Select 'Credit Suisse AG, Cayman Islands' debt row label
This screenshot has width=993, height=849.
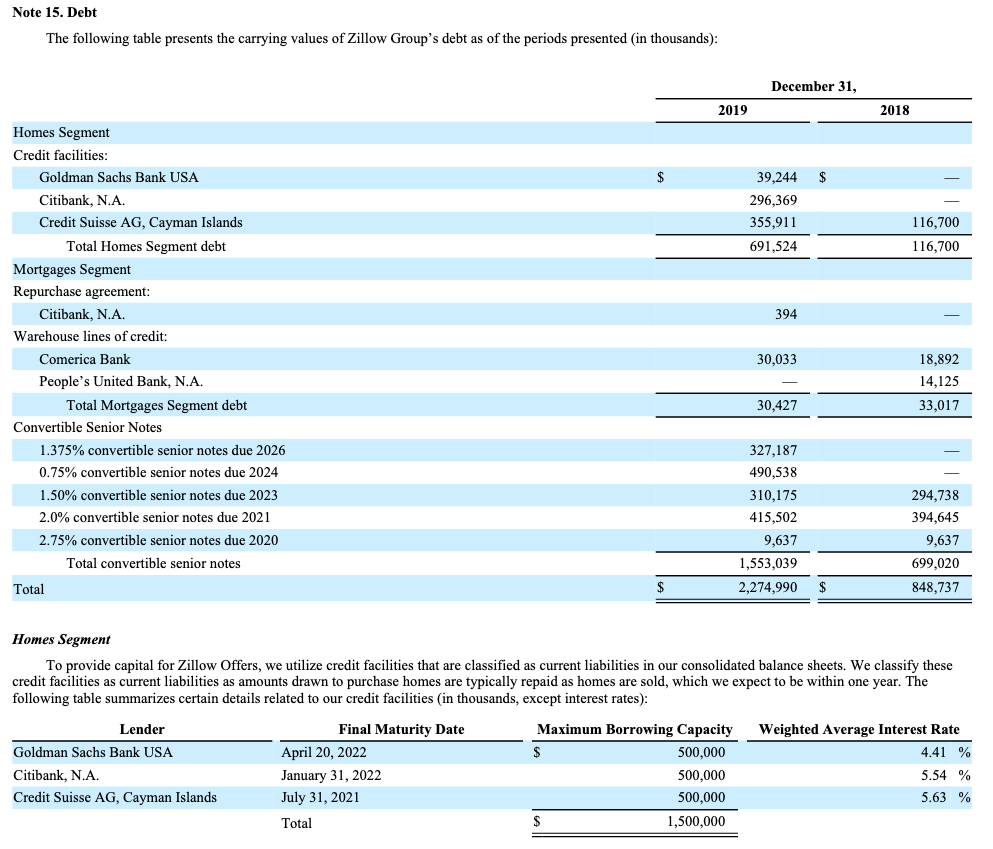[141, 223]
